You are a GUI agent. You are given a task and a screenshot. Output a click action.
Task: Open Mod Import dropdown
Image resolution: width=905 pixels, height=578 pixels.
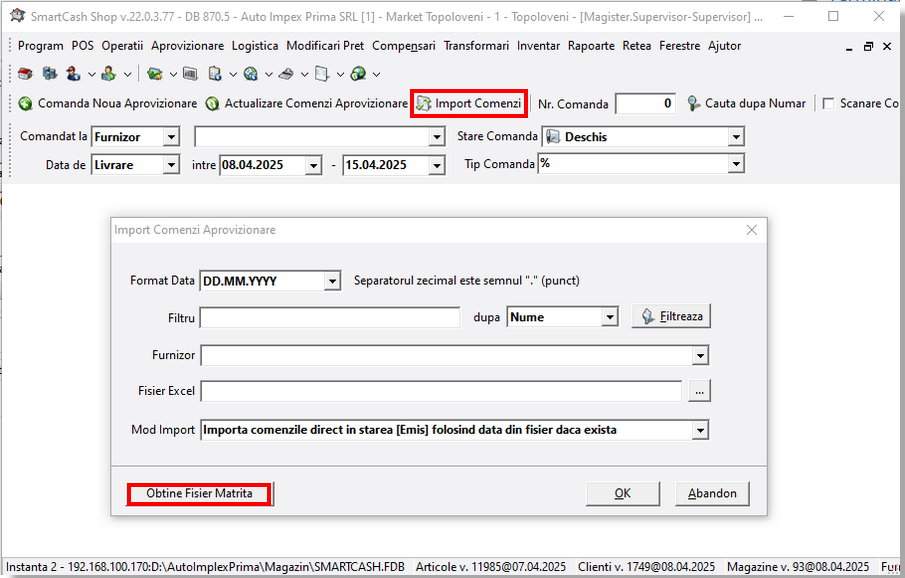700,430
